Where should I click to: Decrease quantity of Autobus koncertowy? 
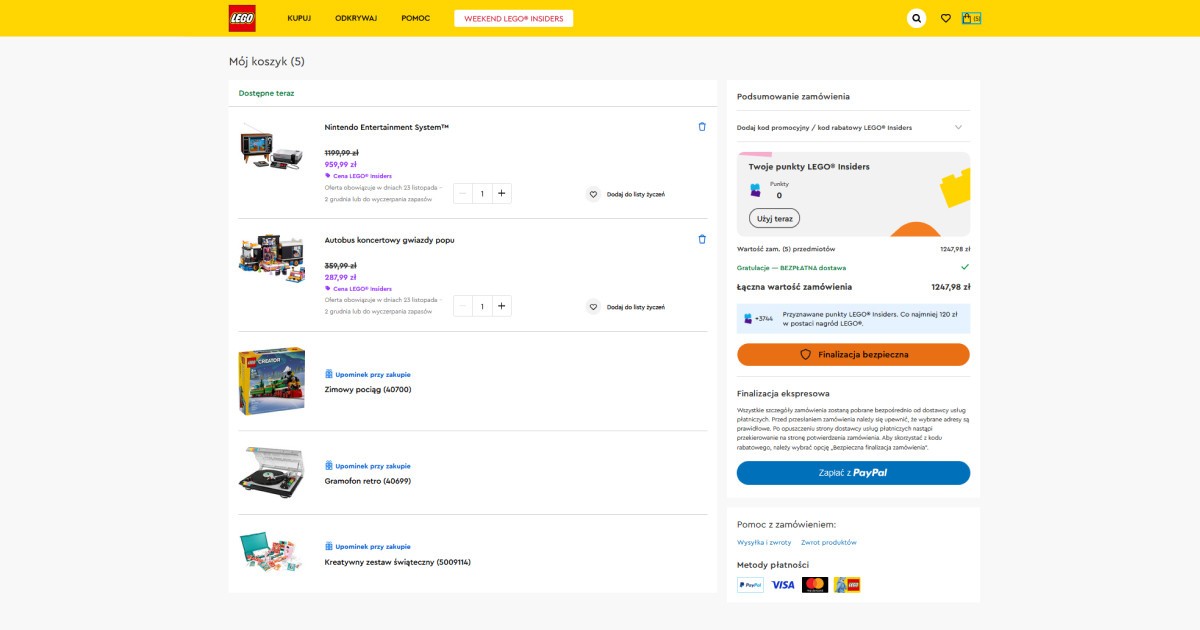(463, 306)
